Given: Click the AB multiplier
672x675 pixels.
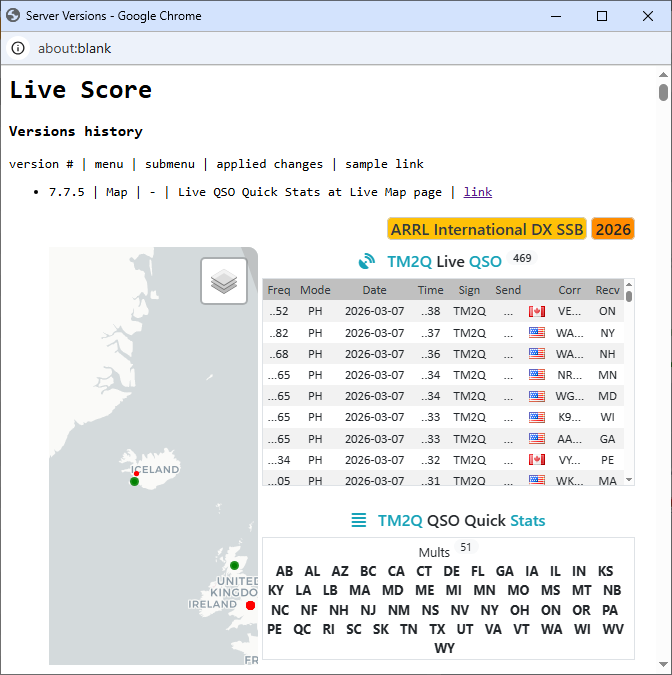Looking at the screenshot, I should (284, 571).
